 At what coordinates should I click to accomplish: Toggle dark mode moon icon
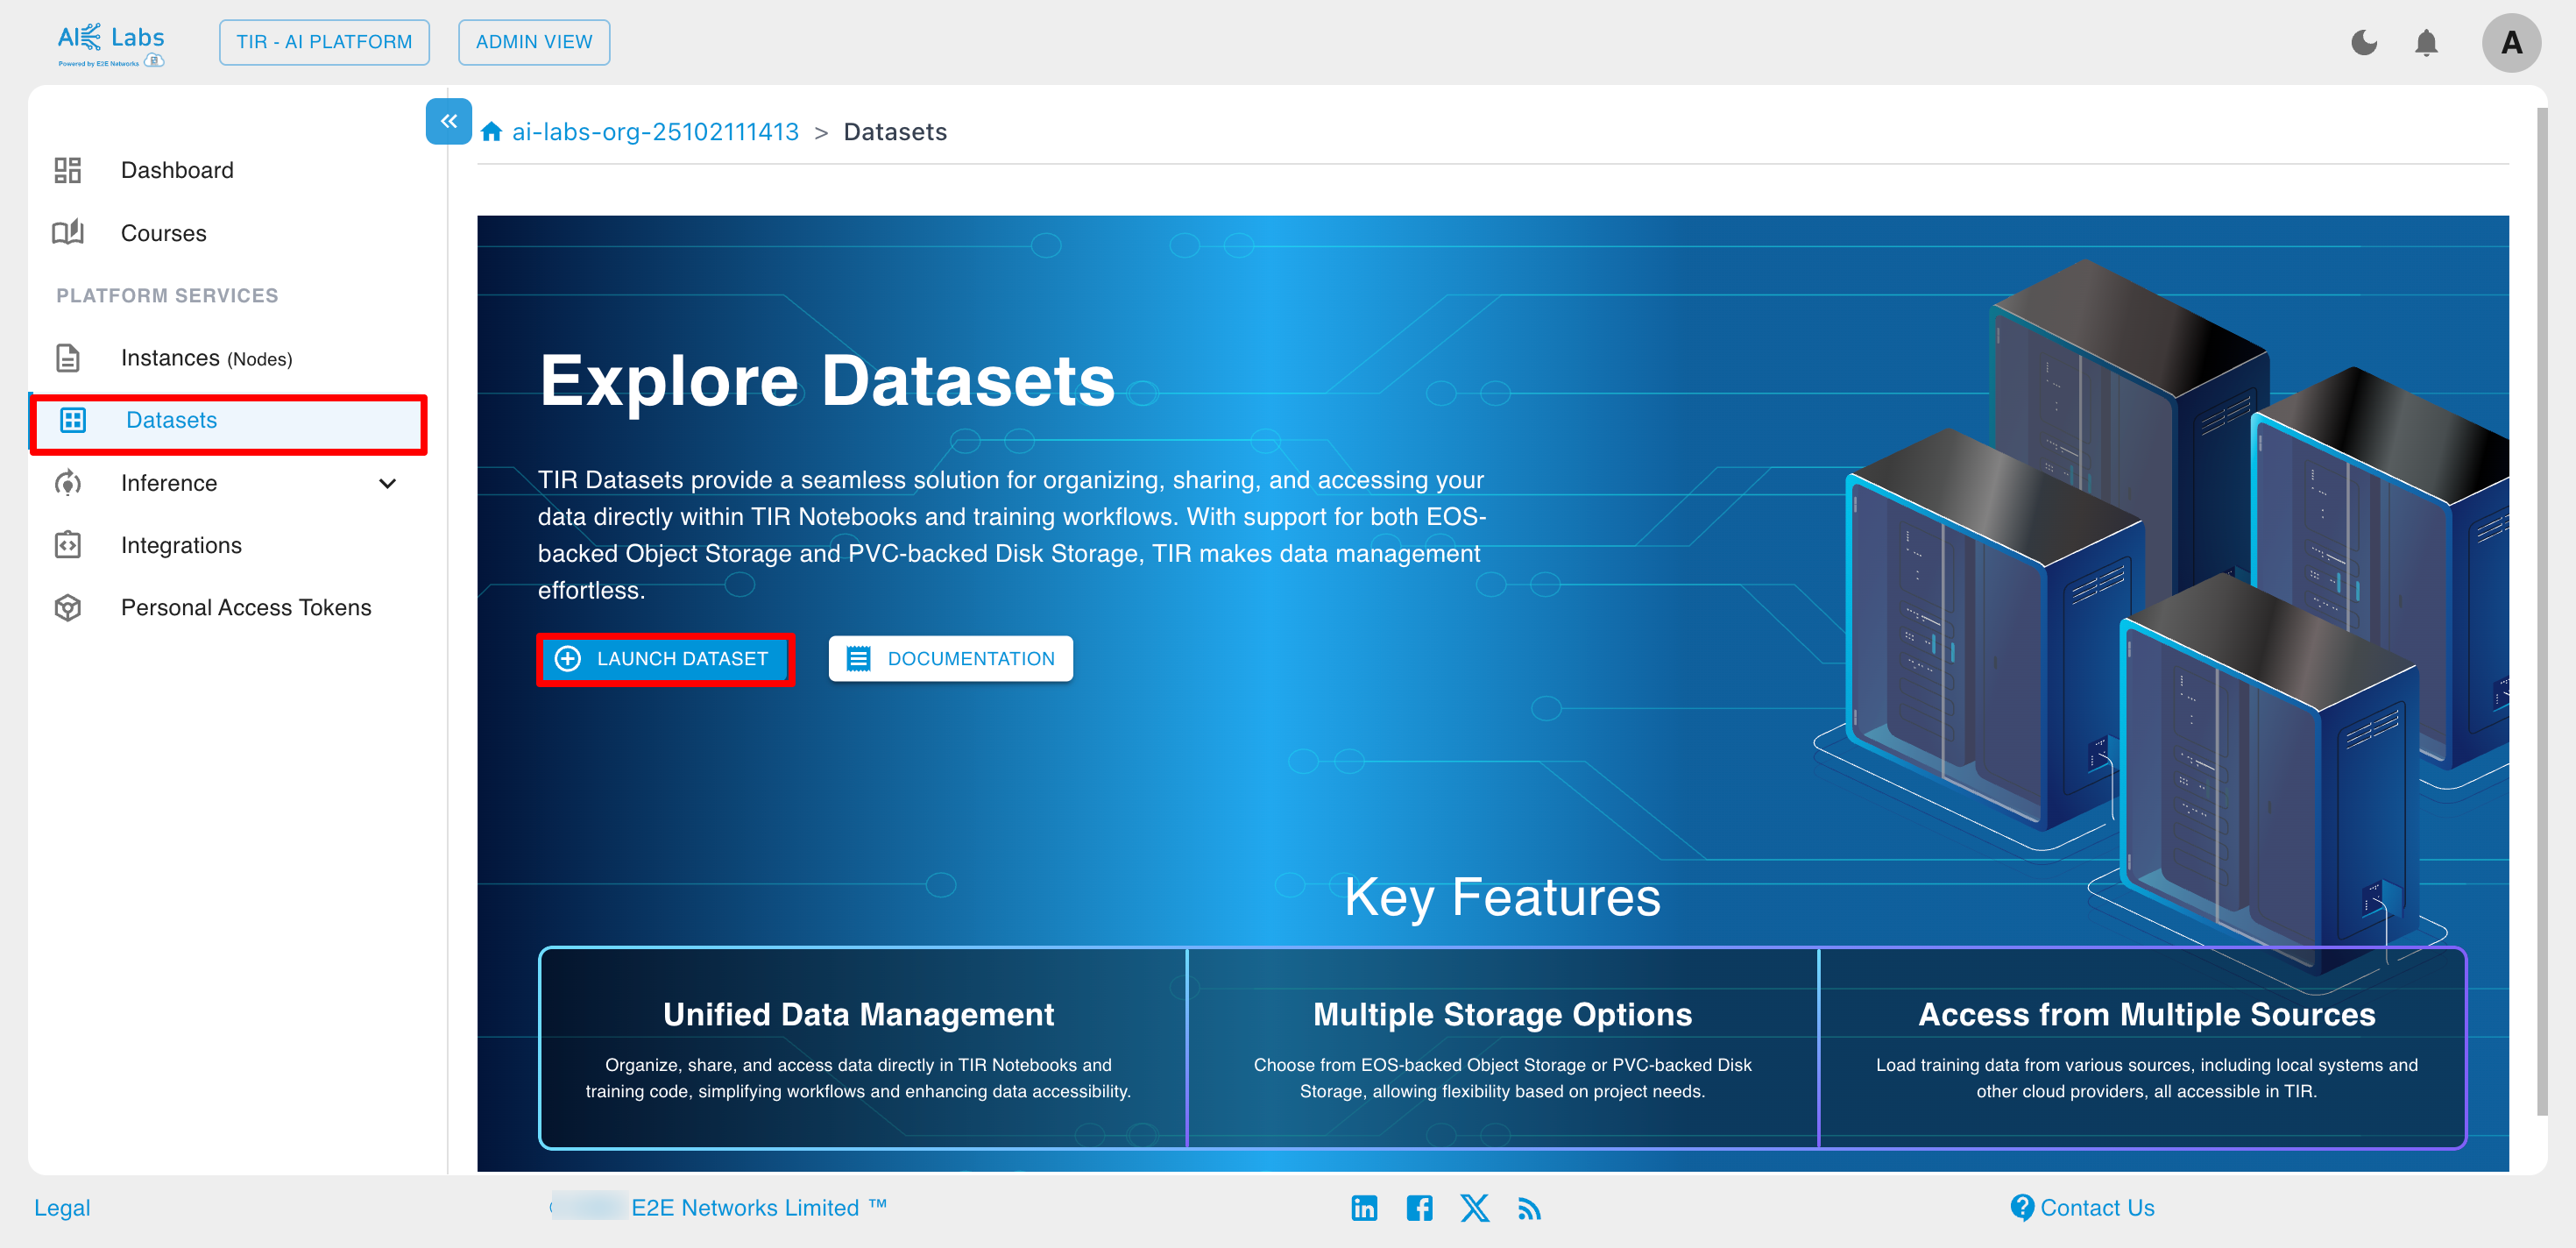pos(2364,43)
